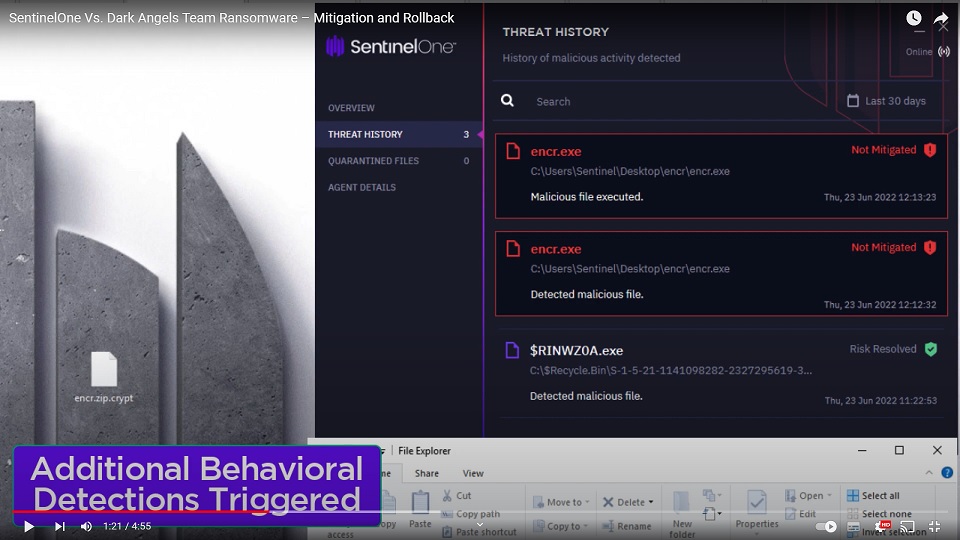
Task: Enter full screen video mode
Action: point(935,526)
